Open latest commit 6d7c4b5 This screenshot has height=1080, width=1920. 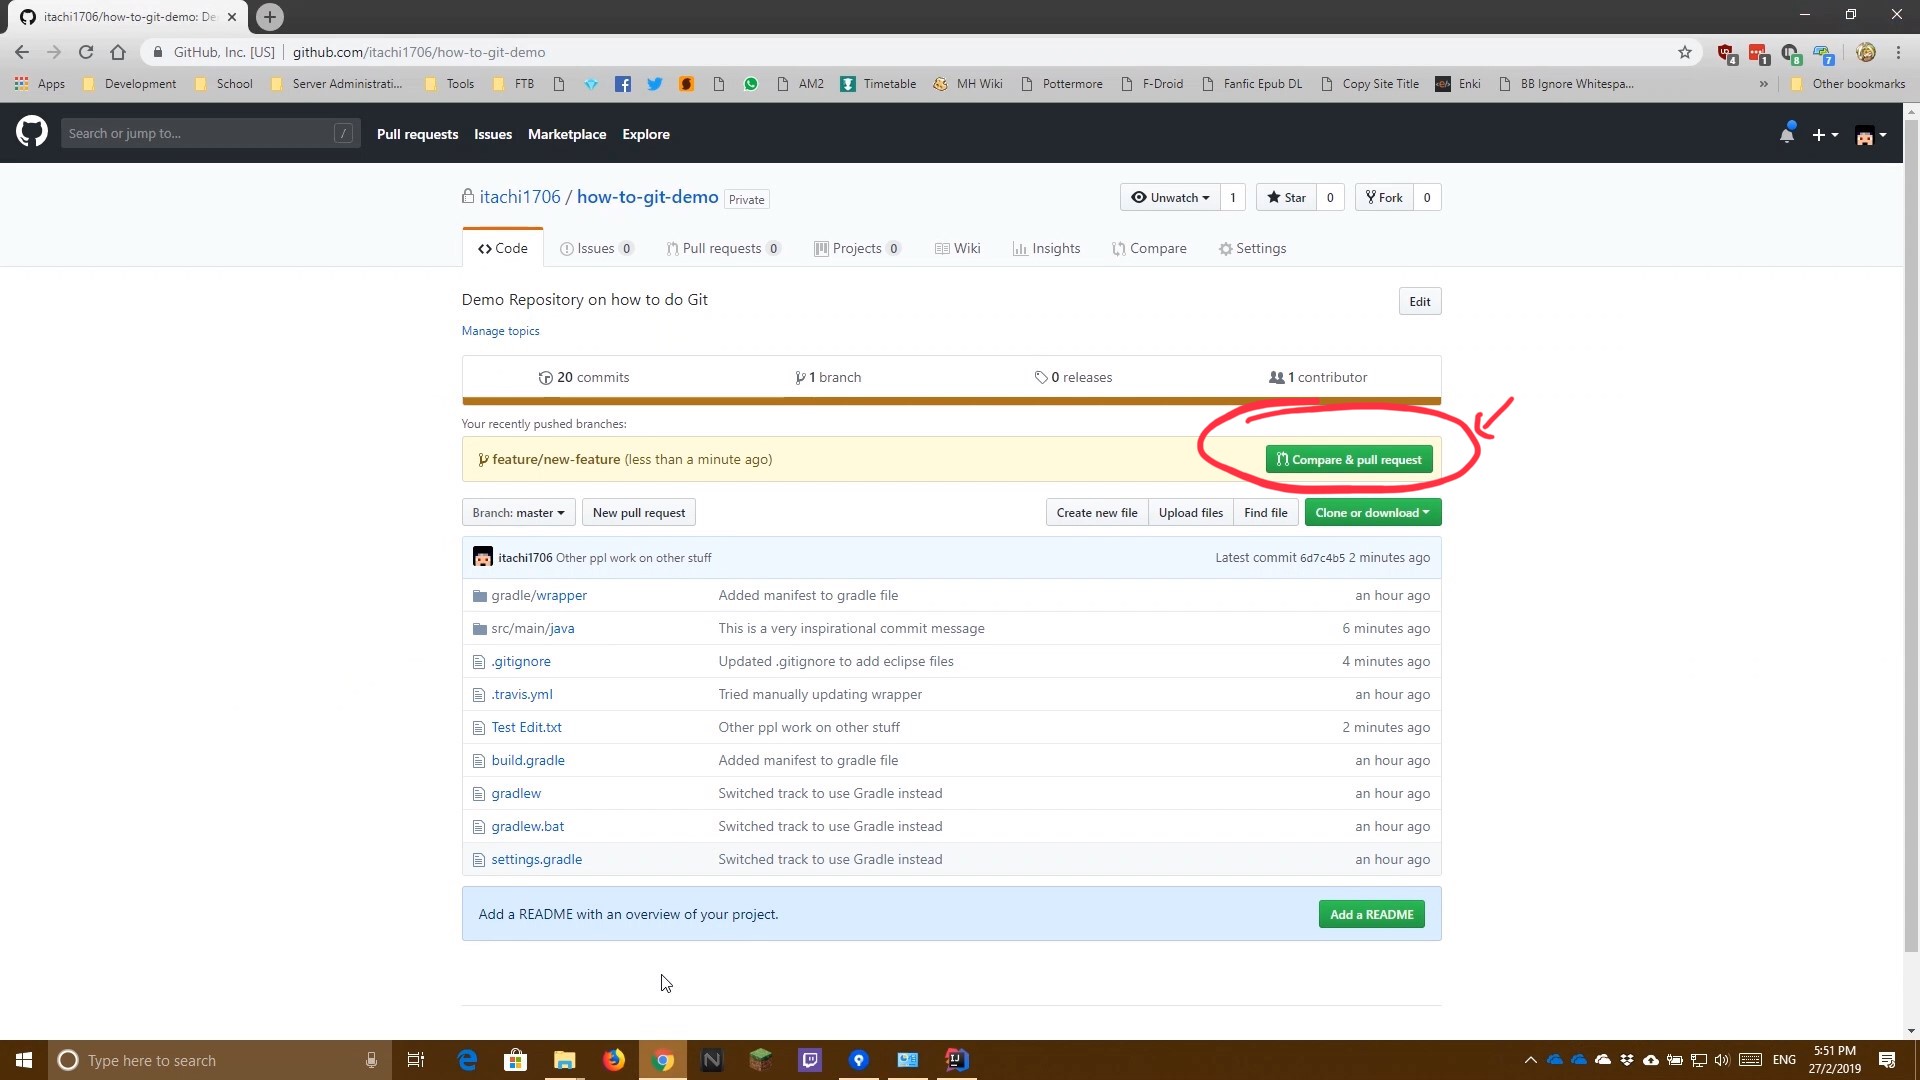pos(1322,558)
